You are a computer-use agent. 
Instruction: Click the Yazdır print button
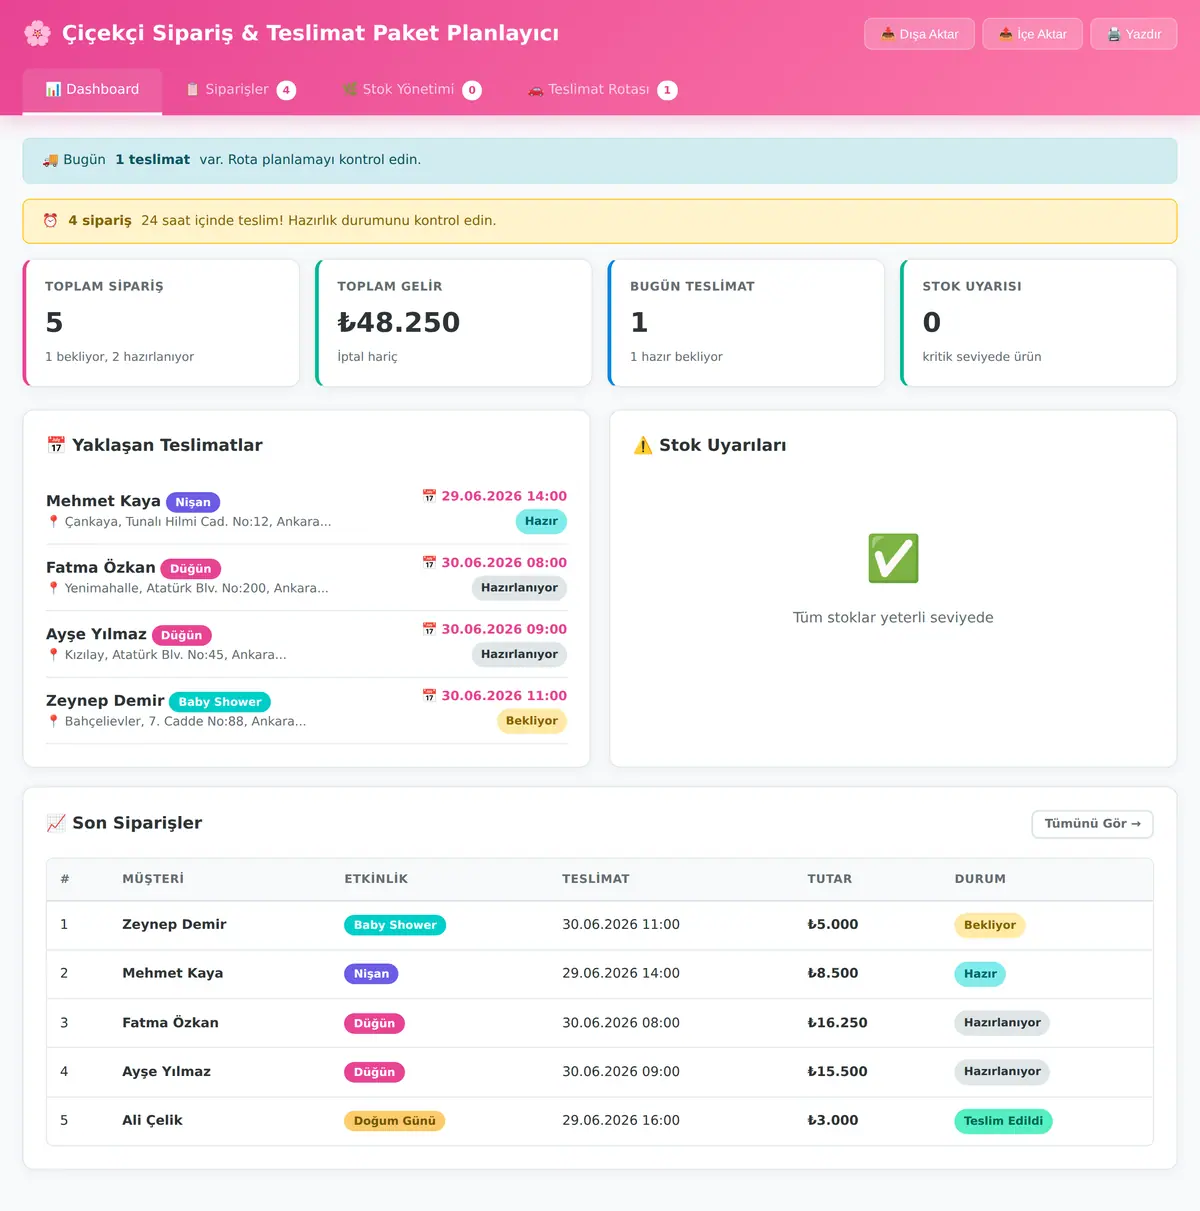pyautogui.click(x=1134, y=34)
